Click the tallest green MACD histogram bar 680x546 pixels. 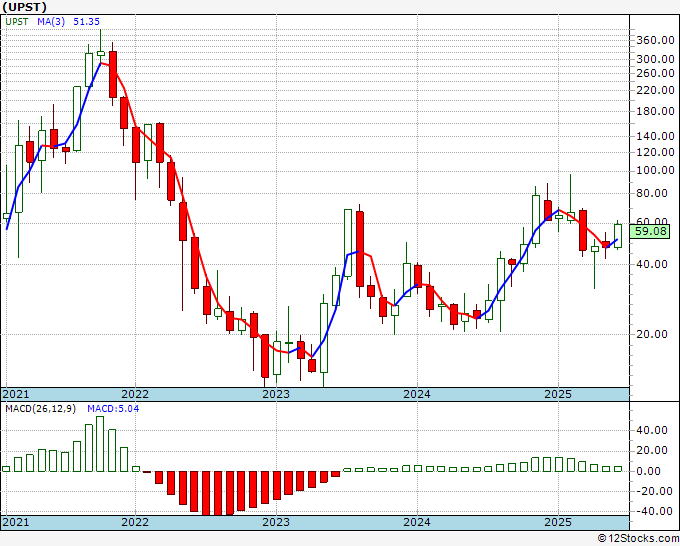point(100,444)
